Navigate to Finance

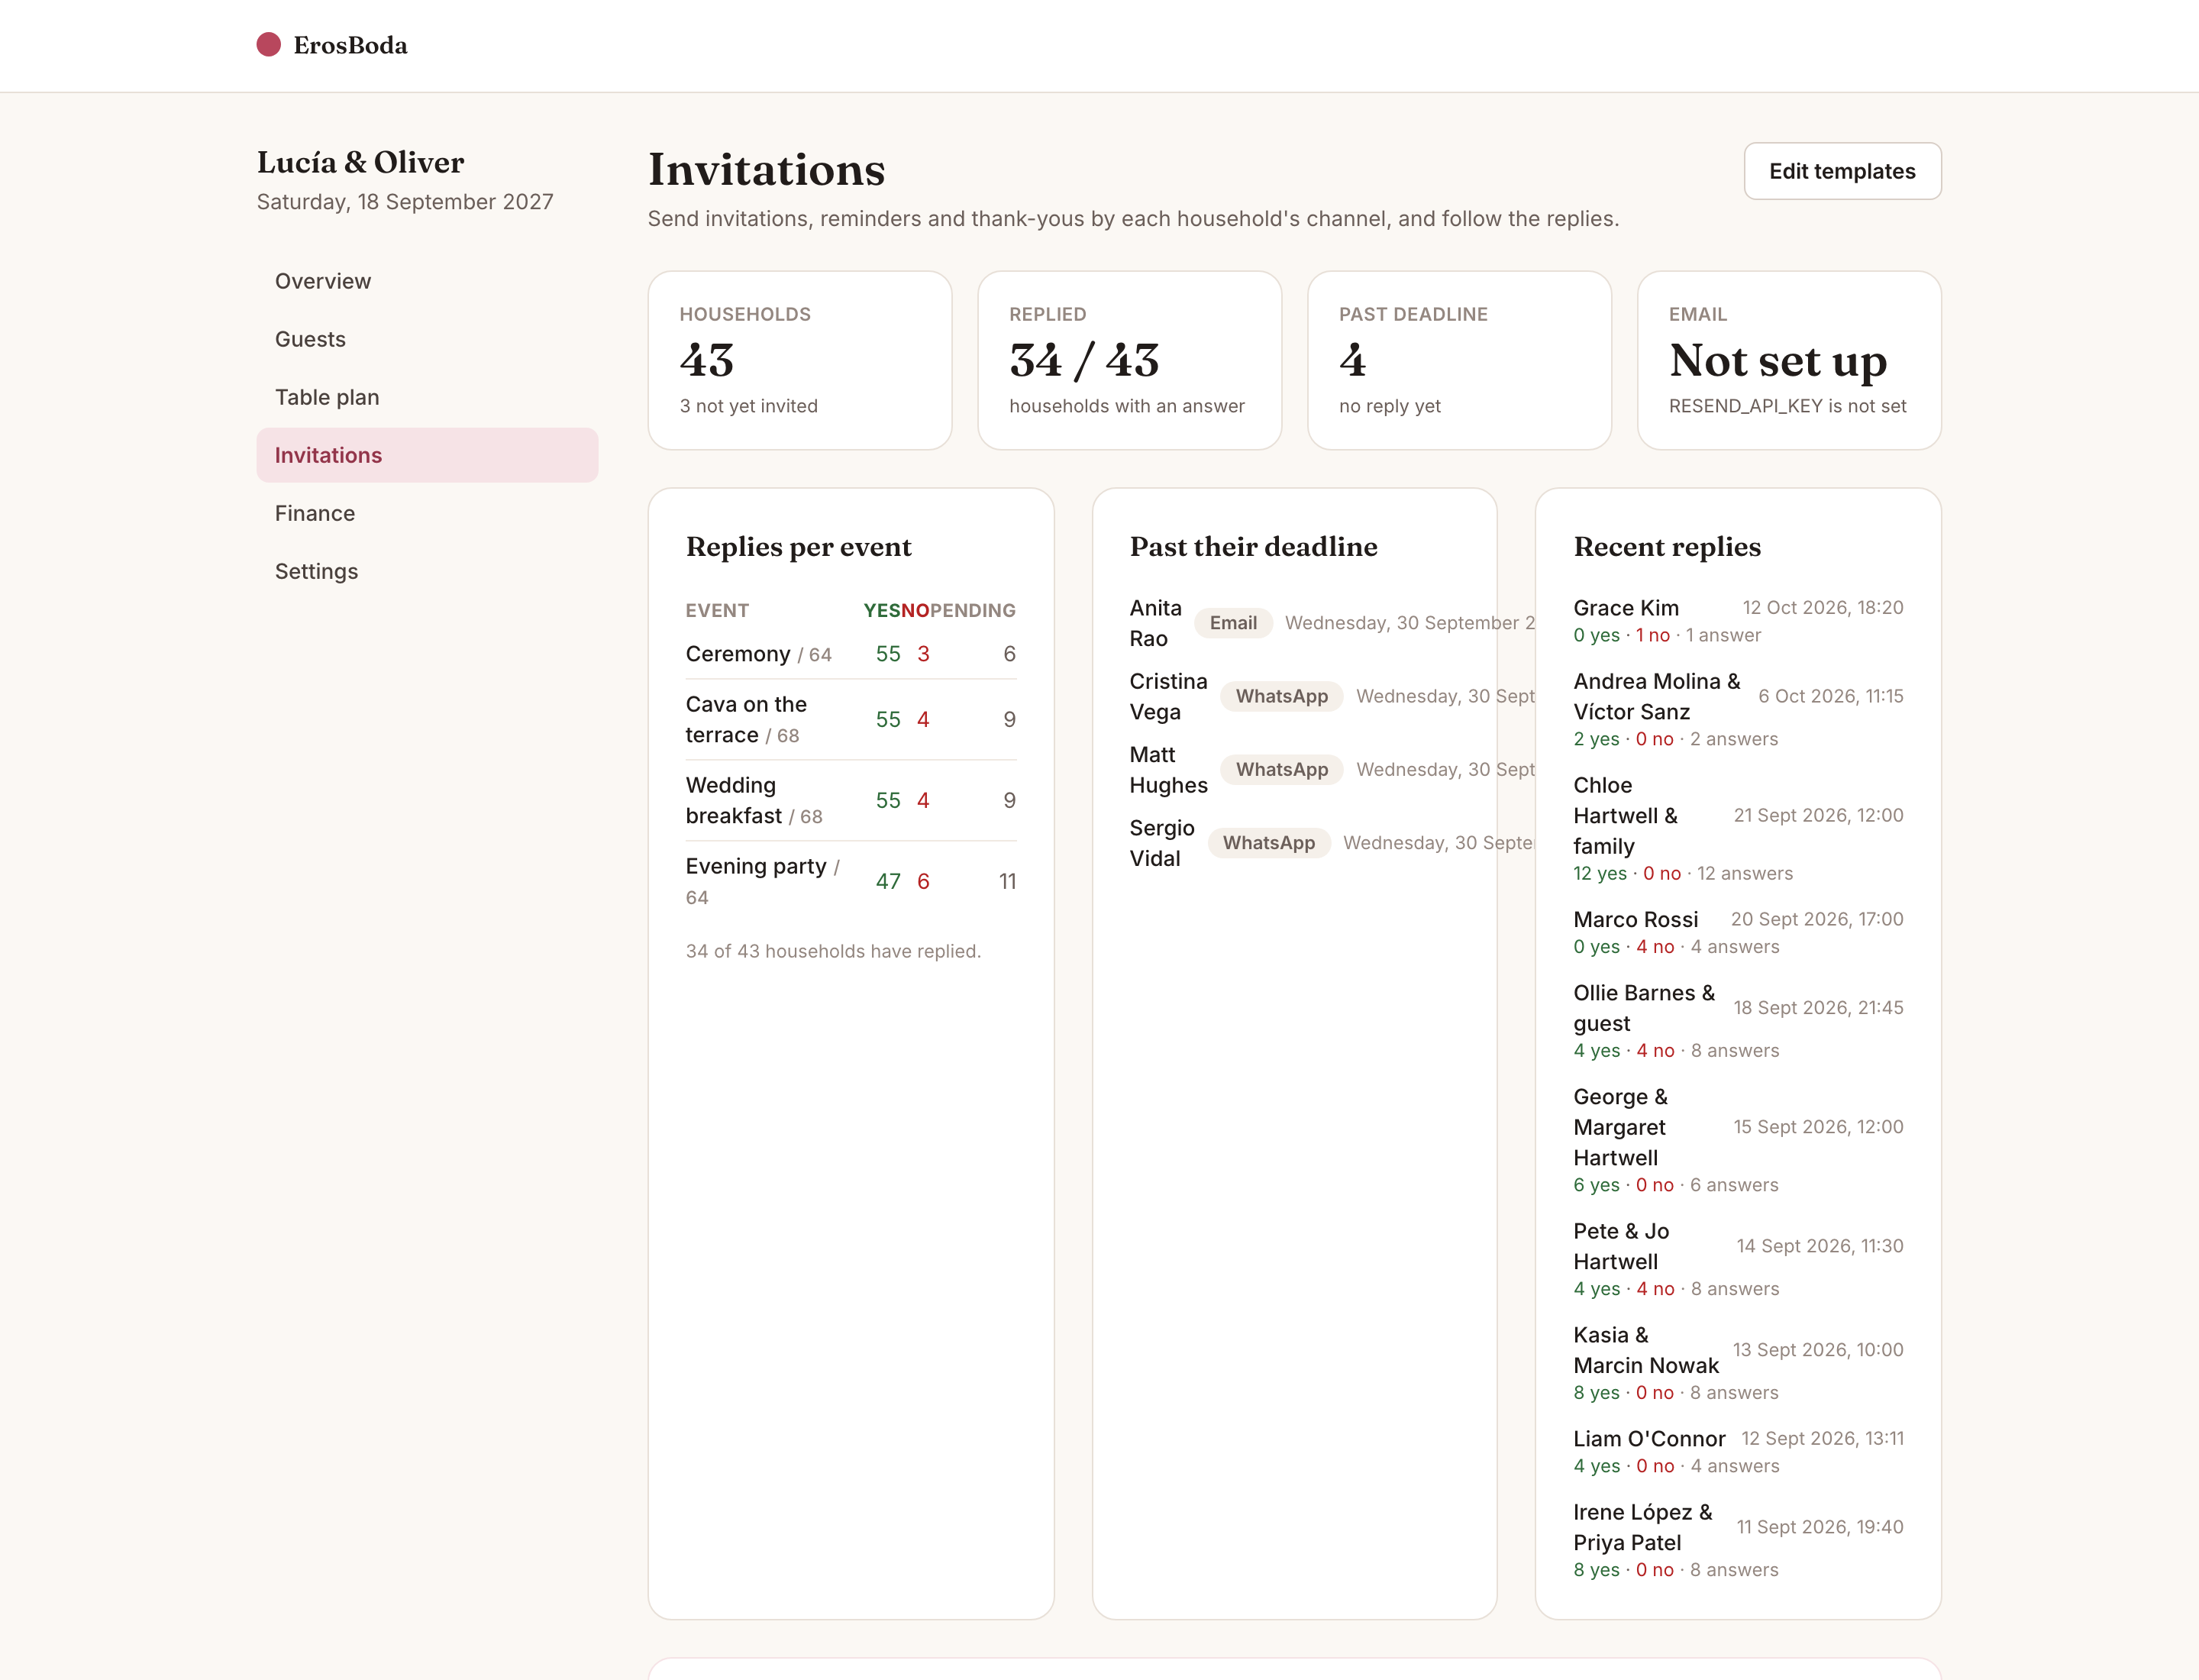coord(427,513)
